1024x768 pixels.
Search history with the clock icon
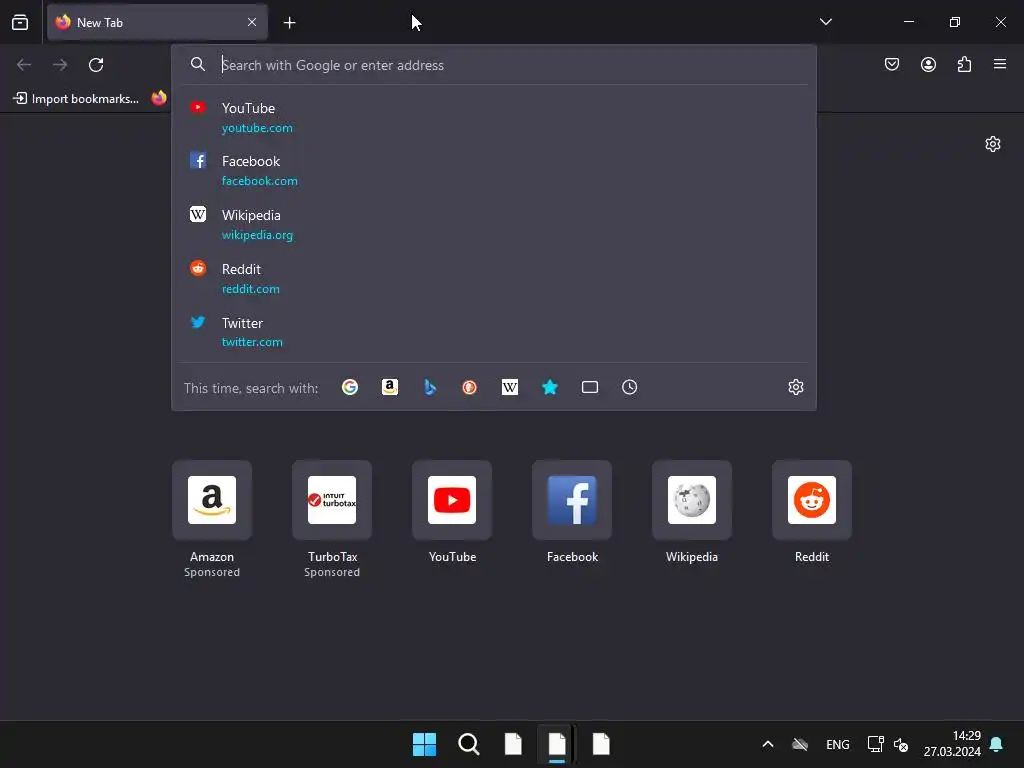pos(630,387)
